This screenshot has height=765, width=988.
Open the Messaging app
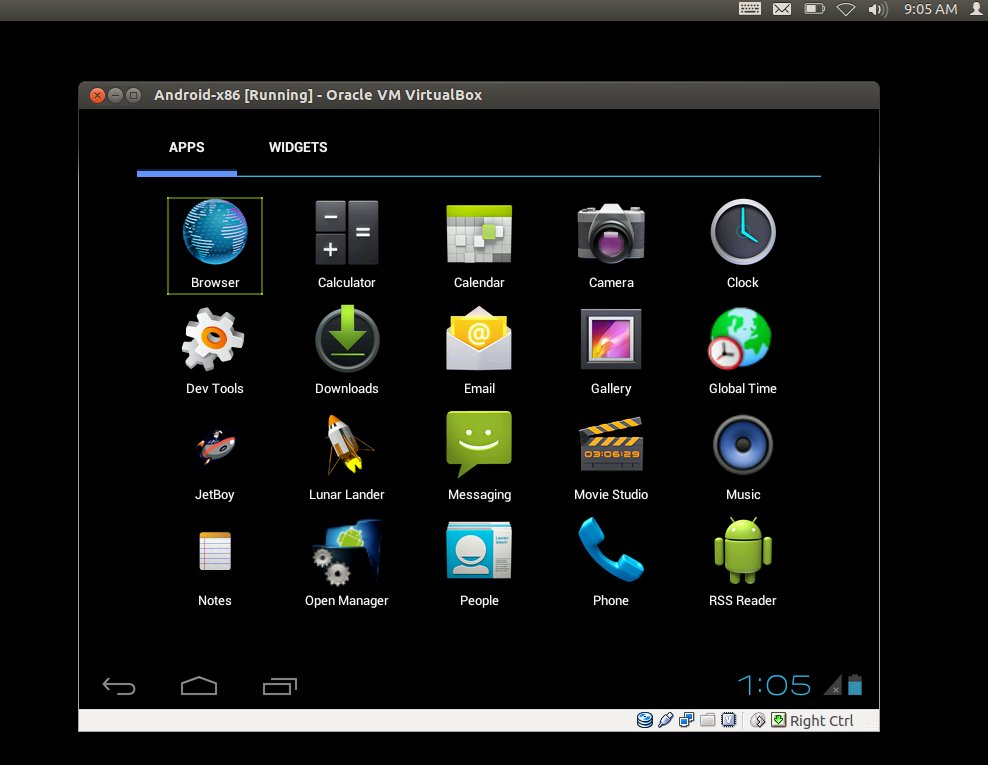479,458
